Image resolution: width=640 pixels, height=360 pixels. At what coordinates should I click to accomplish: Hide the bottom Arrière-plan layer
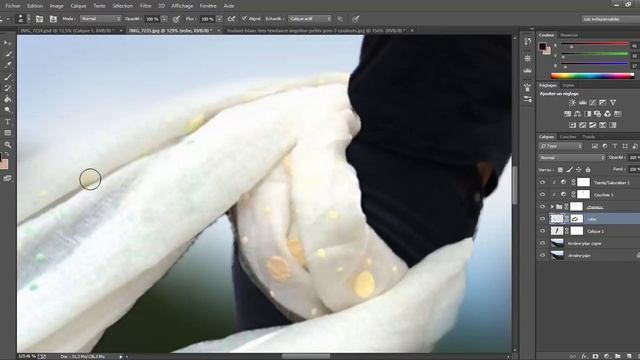tap(542, 256)
